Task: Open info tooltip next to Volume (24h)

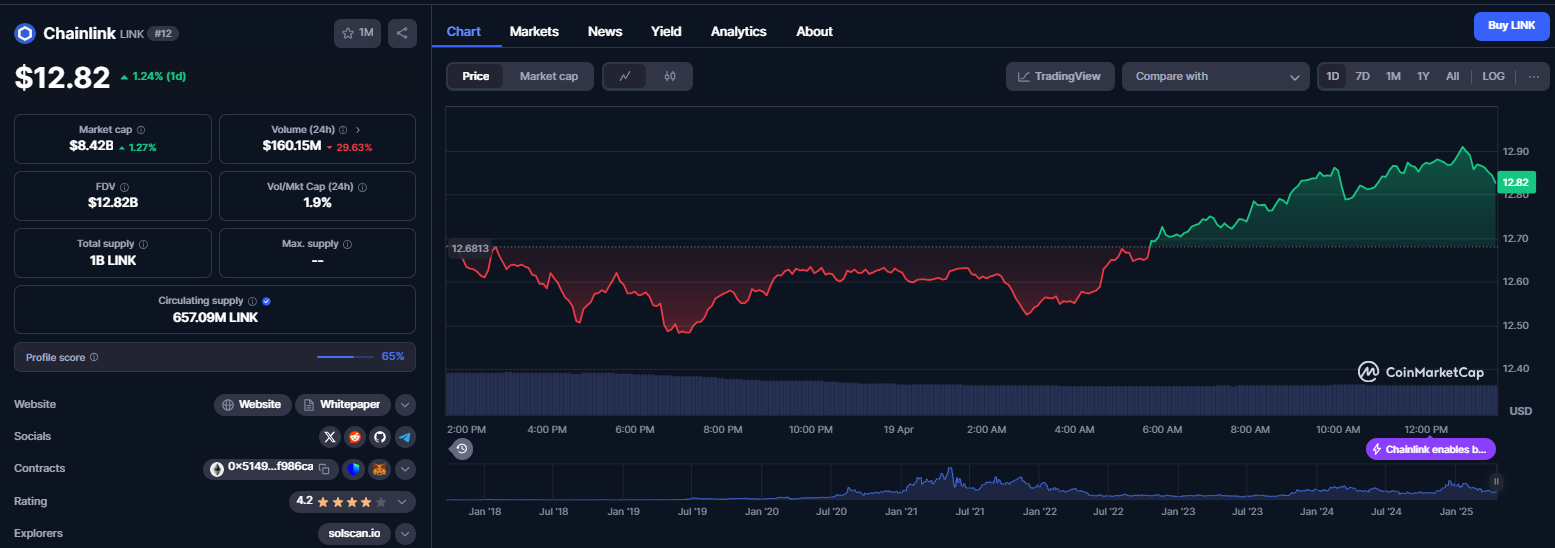Action: pos(343,130)
